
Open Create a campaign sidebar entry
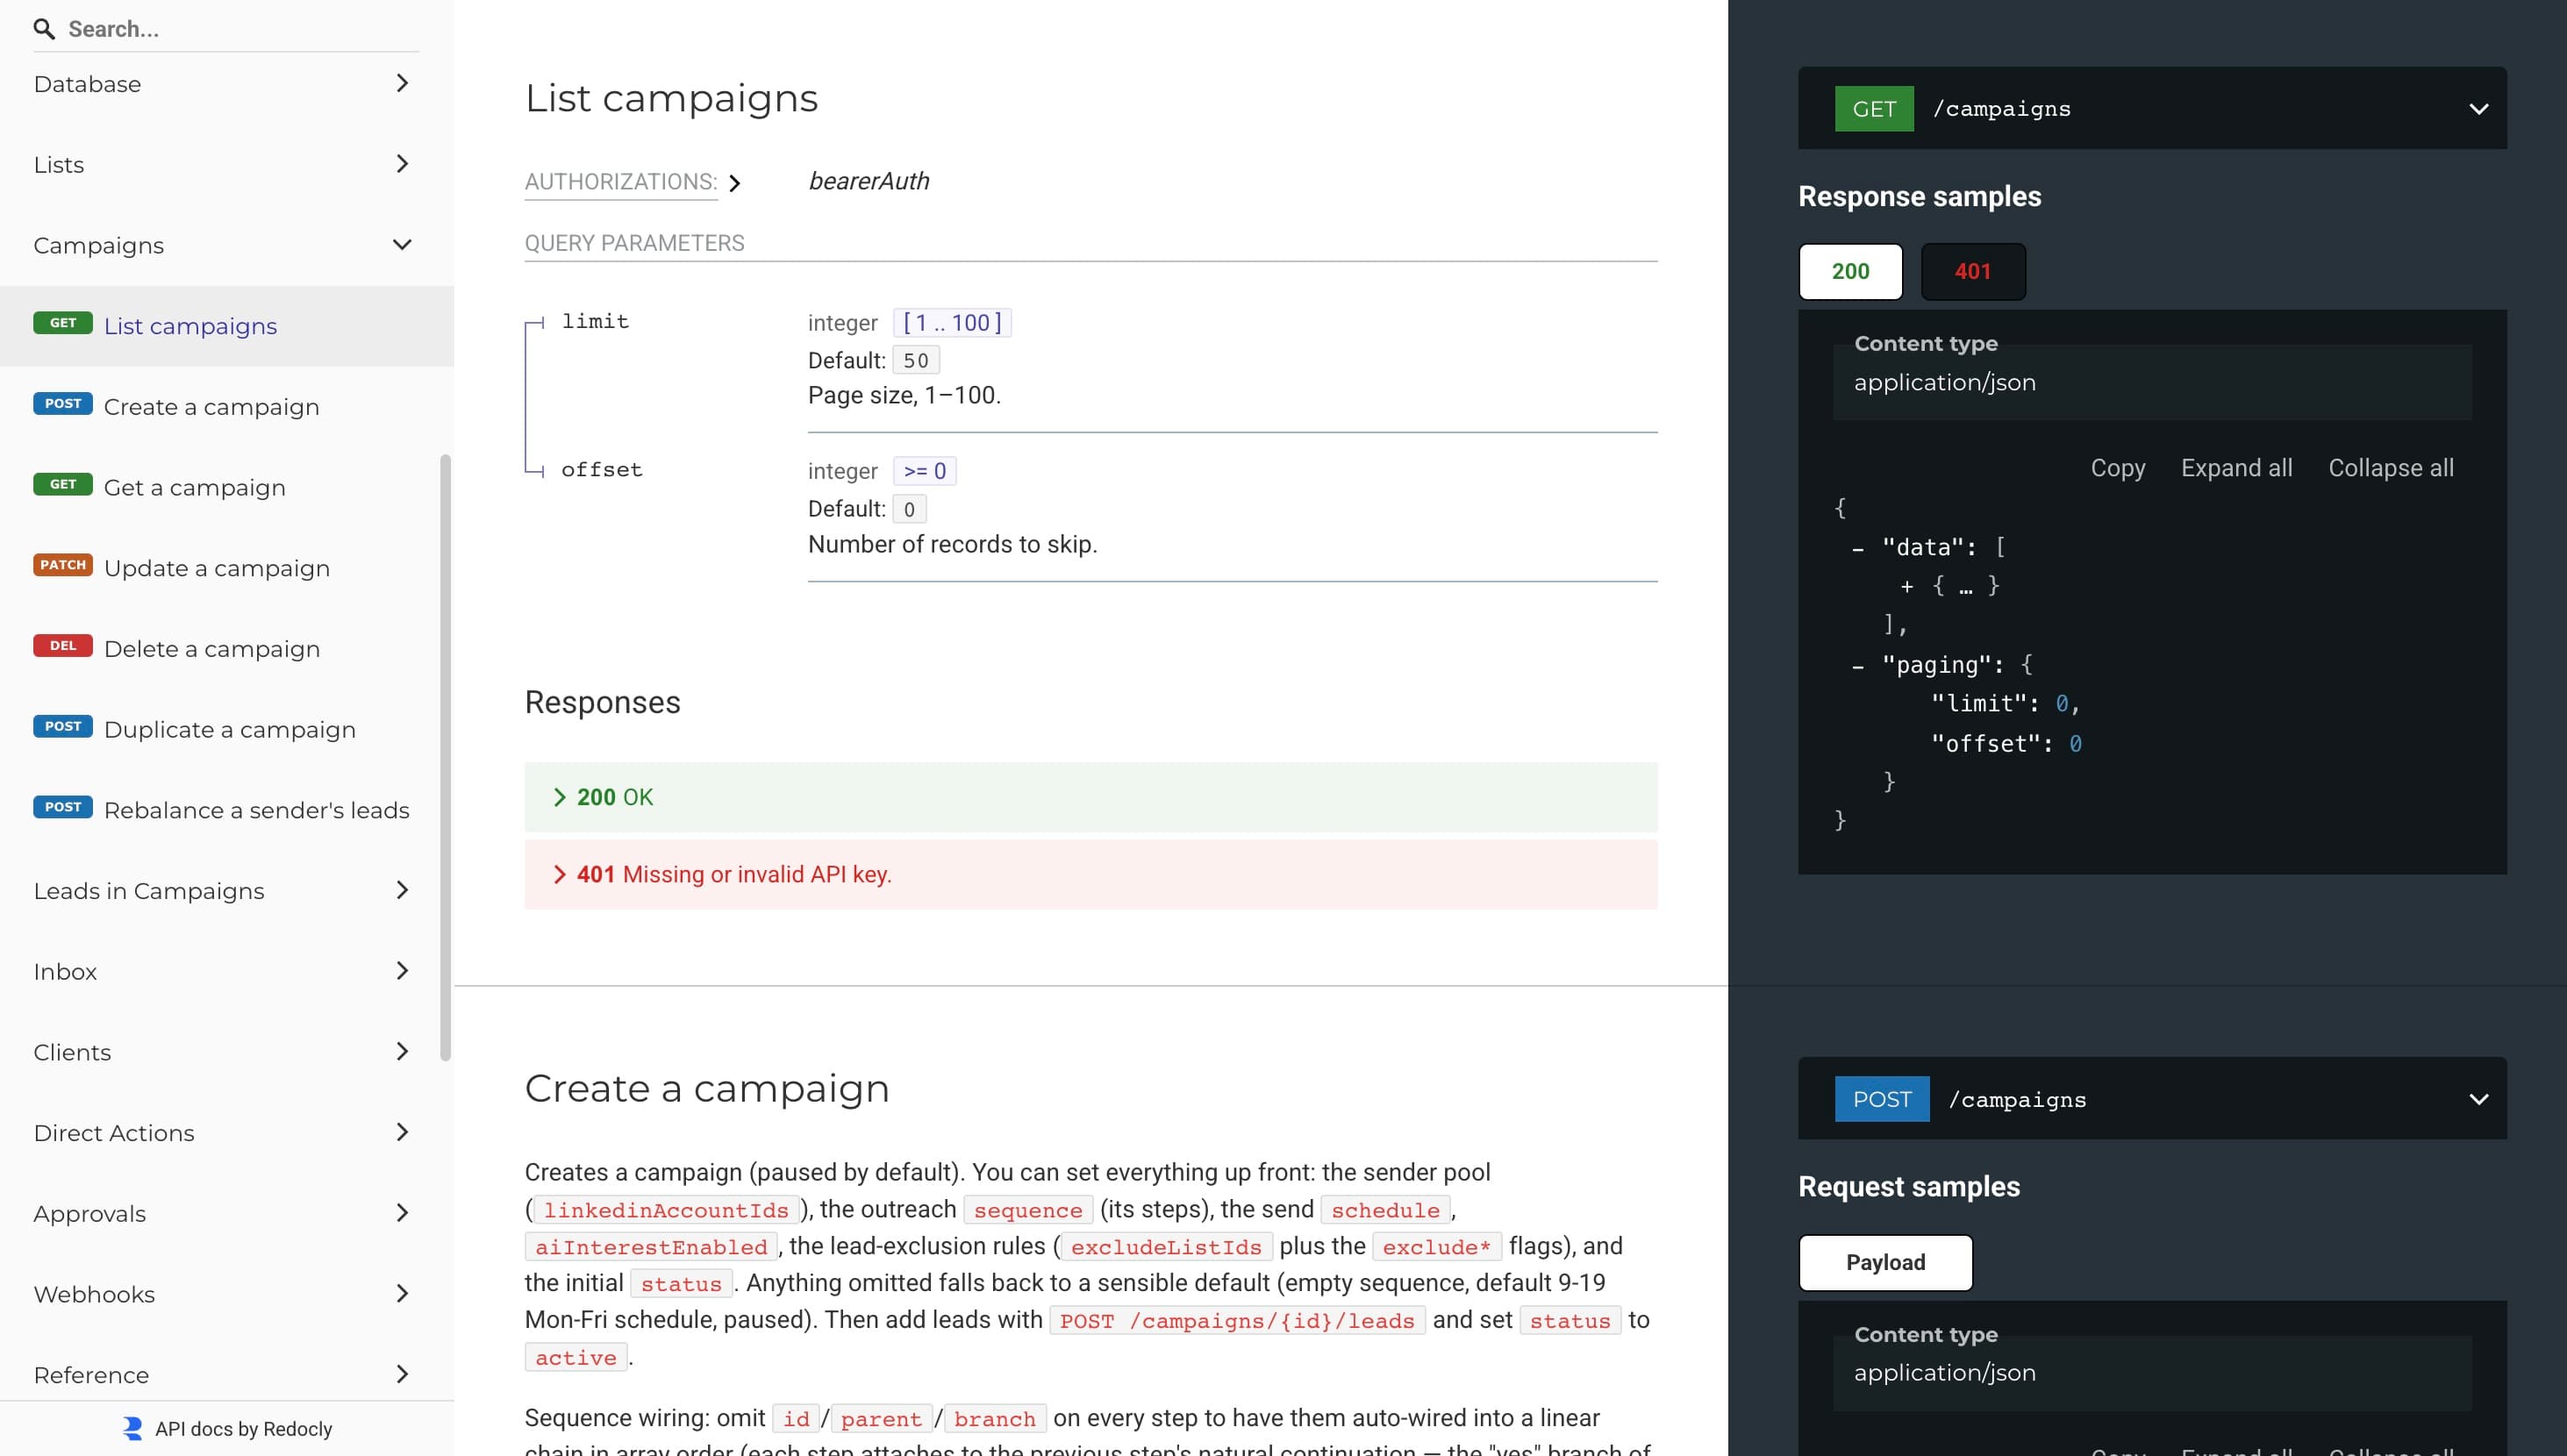(x=226, y=407)
